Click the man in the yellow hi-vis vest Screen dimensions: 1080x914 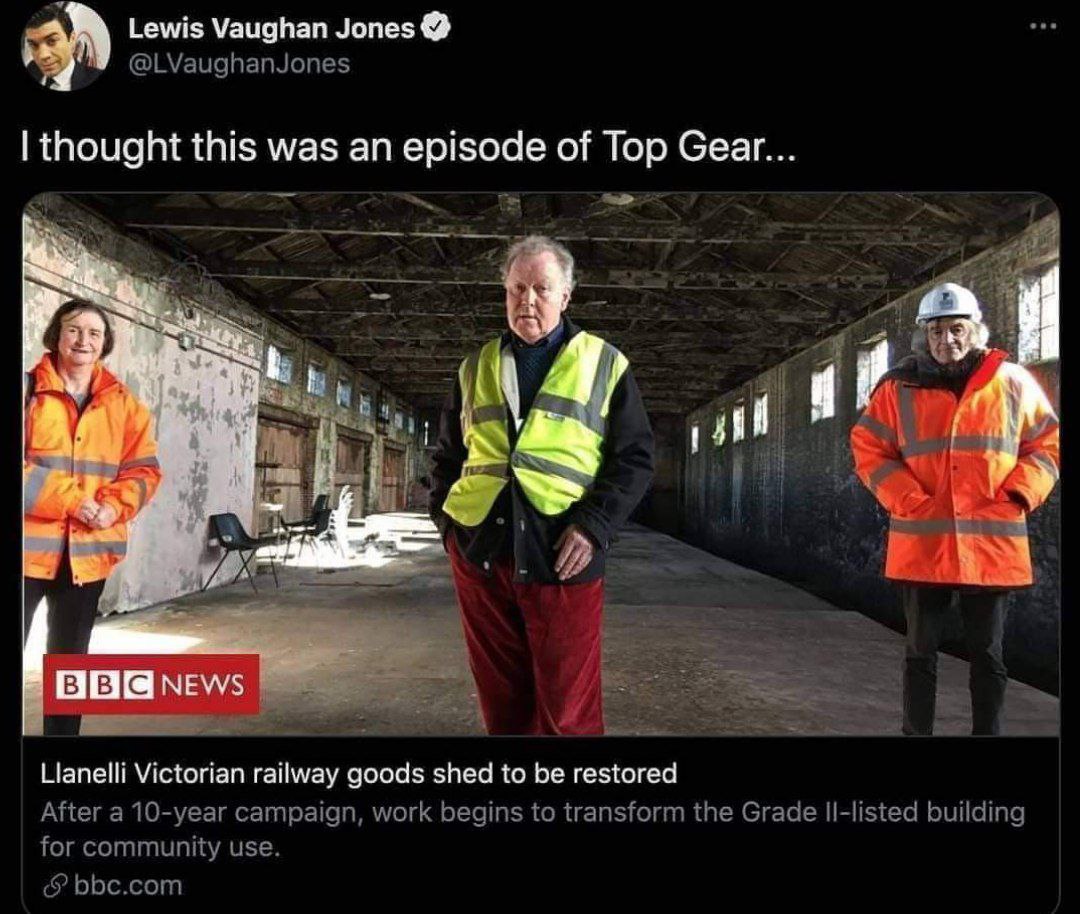[x=542, y=482]
